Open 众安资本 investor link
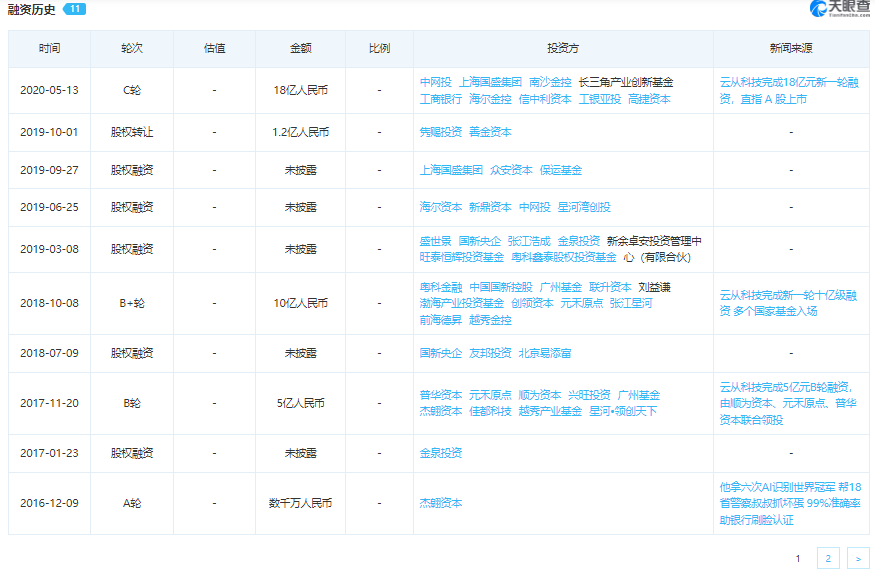This screenshot has width=875, height=573. coord(511,170)
